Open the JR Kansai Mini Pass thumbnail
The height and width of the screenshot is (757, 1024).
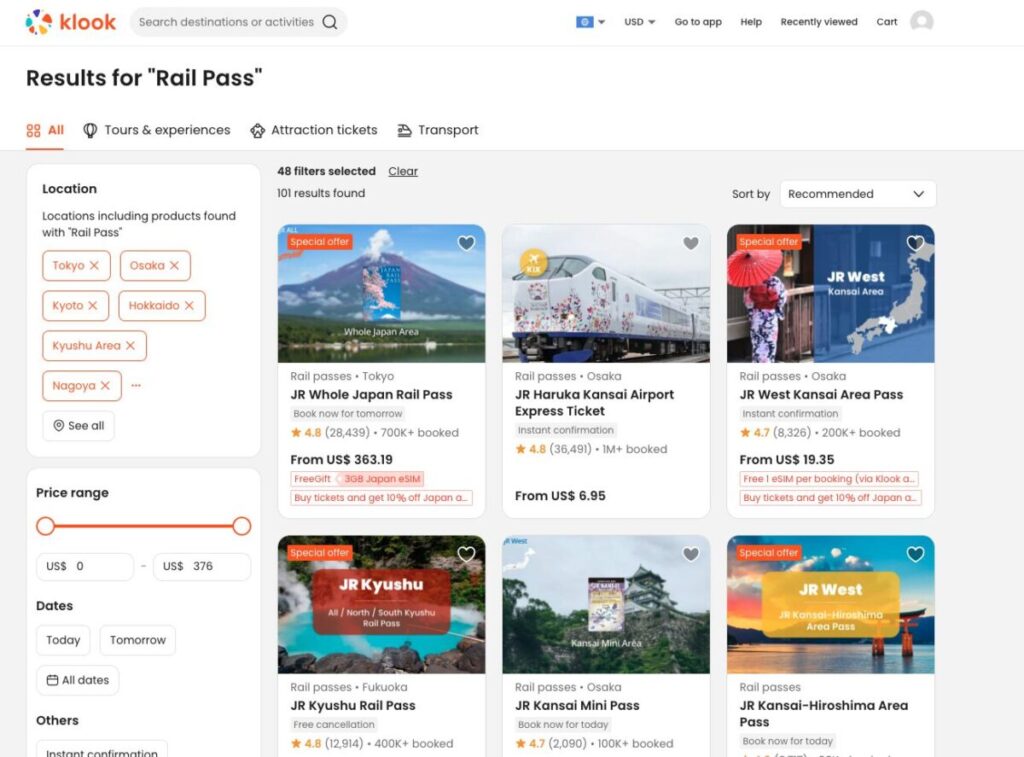tap(606, 605)
